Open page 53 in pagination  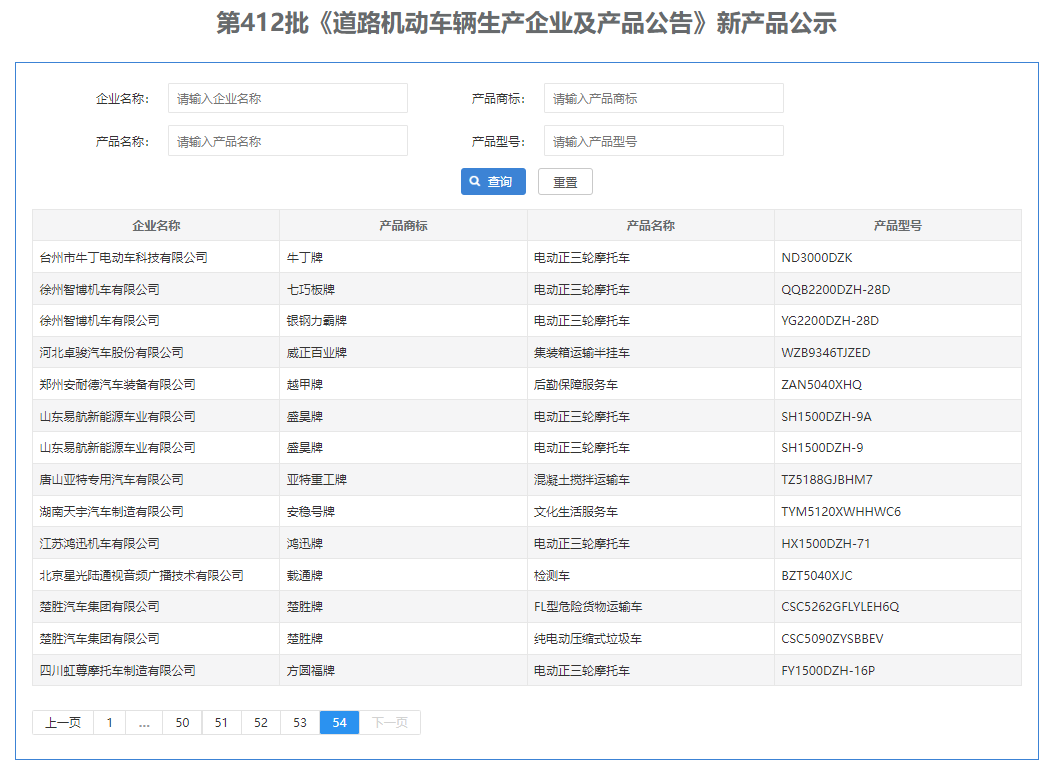(300, 722)
